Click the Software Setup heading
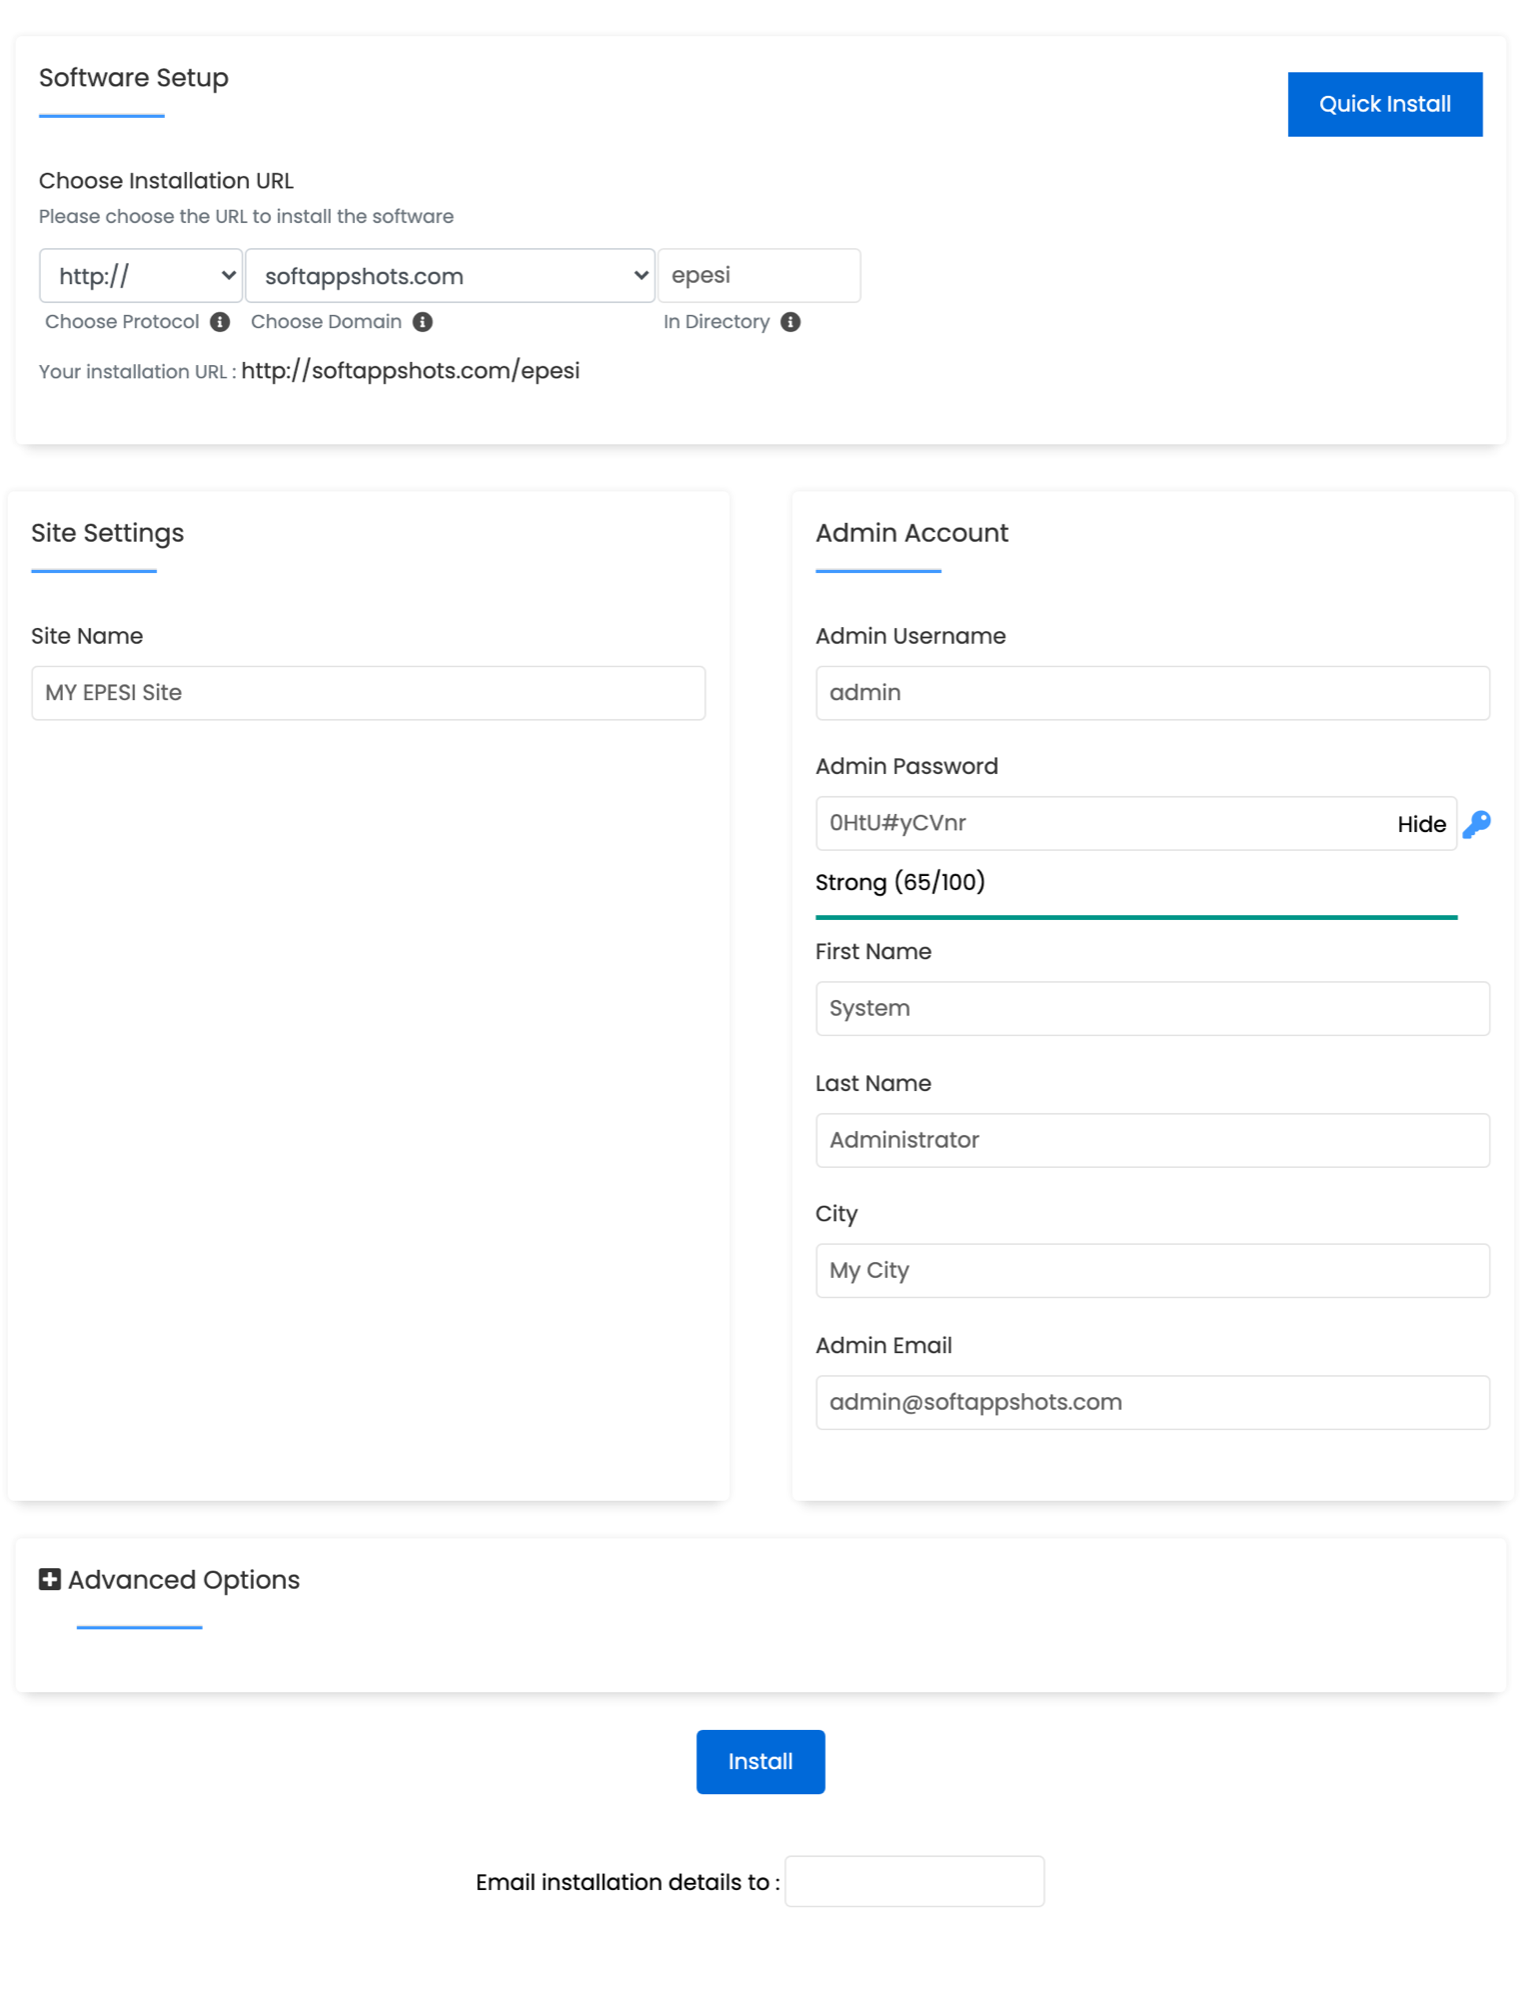The height and width of the screenshot is (2000, 1522). coord(134,78)
